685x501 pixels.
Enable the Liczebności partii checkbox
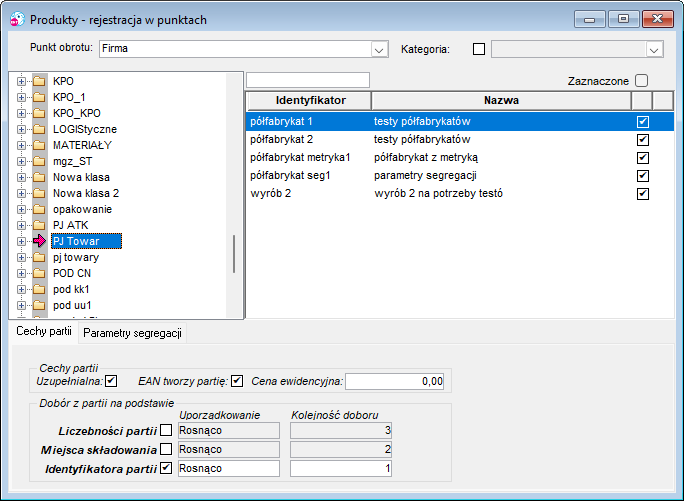(x=166, y=430)
